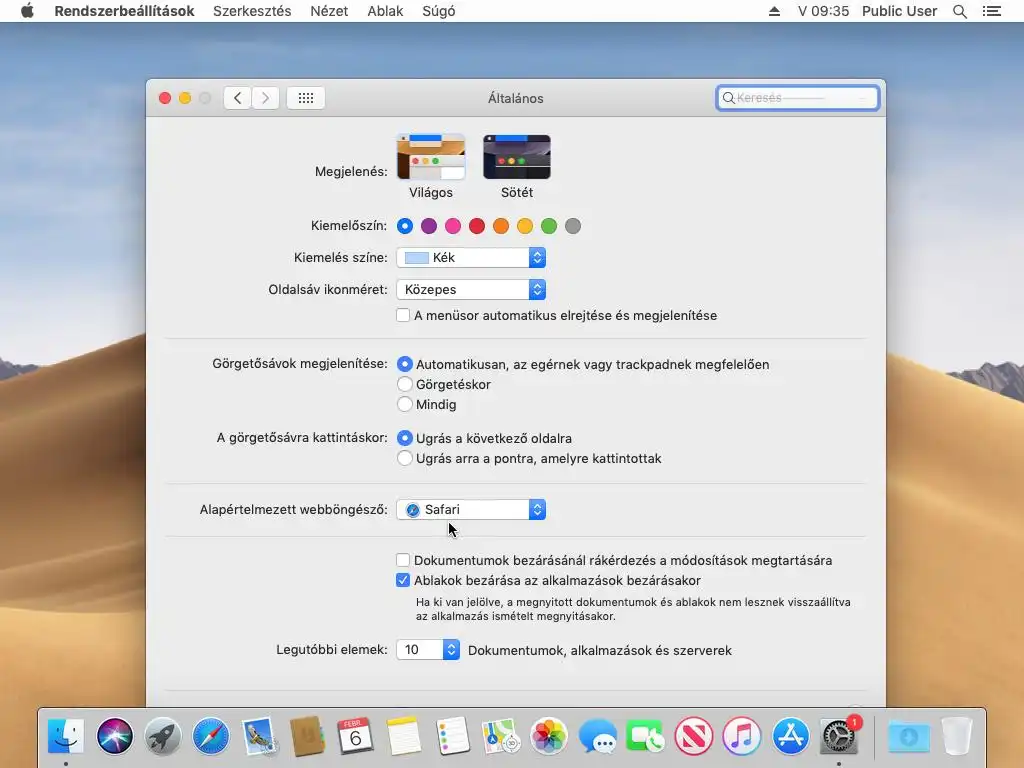Open Súgó menu
Viewport: 1024px width, 768px height.
tap(439, 11)
